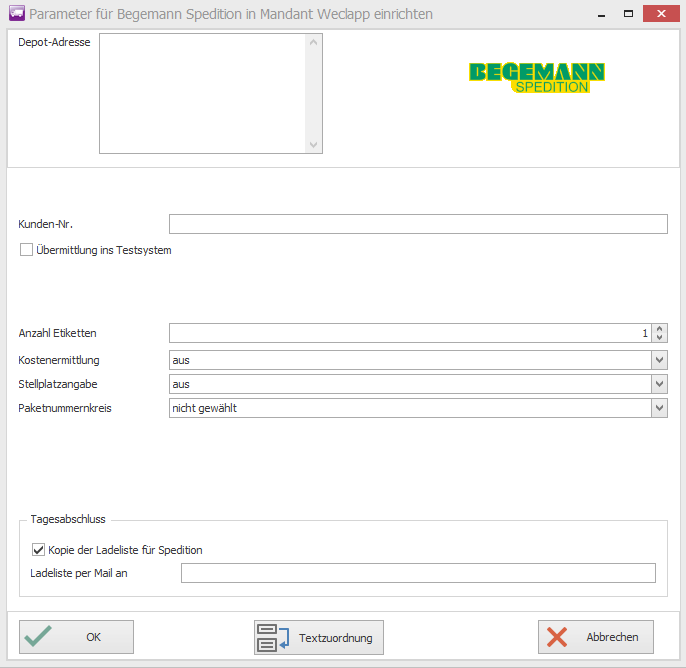Click the Stellplatzangabe label
Image resolution: width=686 pixels, height=668 pixels.
58,385
